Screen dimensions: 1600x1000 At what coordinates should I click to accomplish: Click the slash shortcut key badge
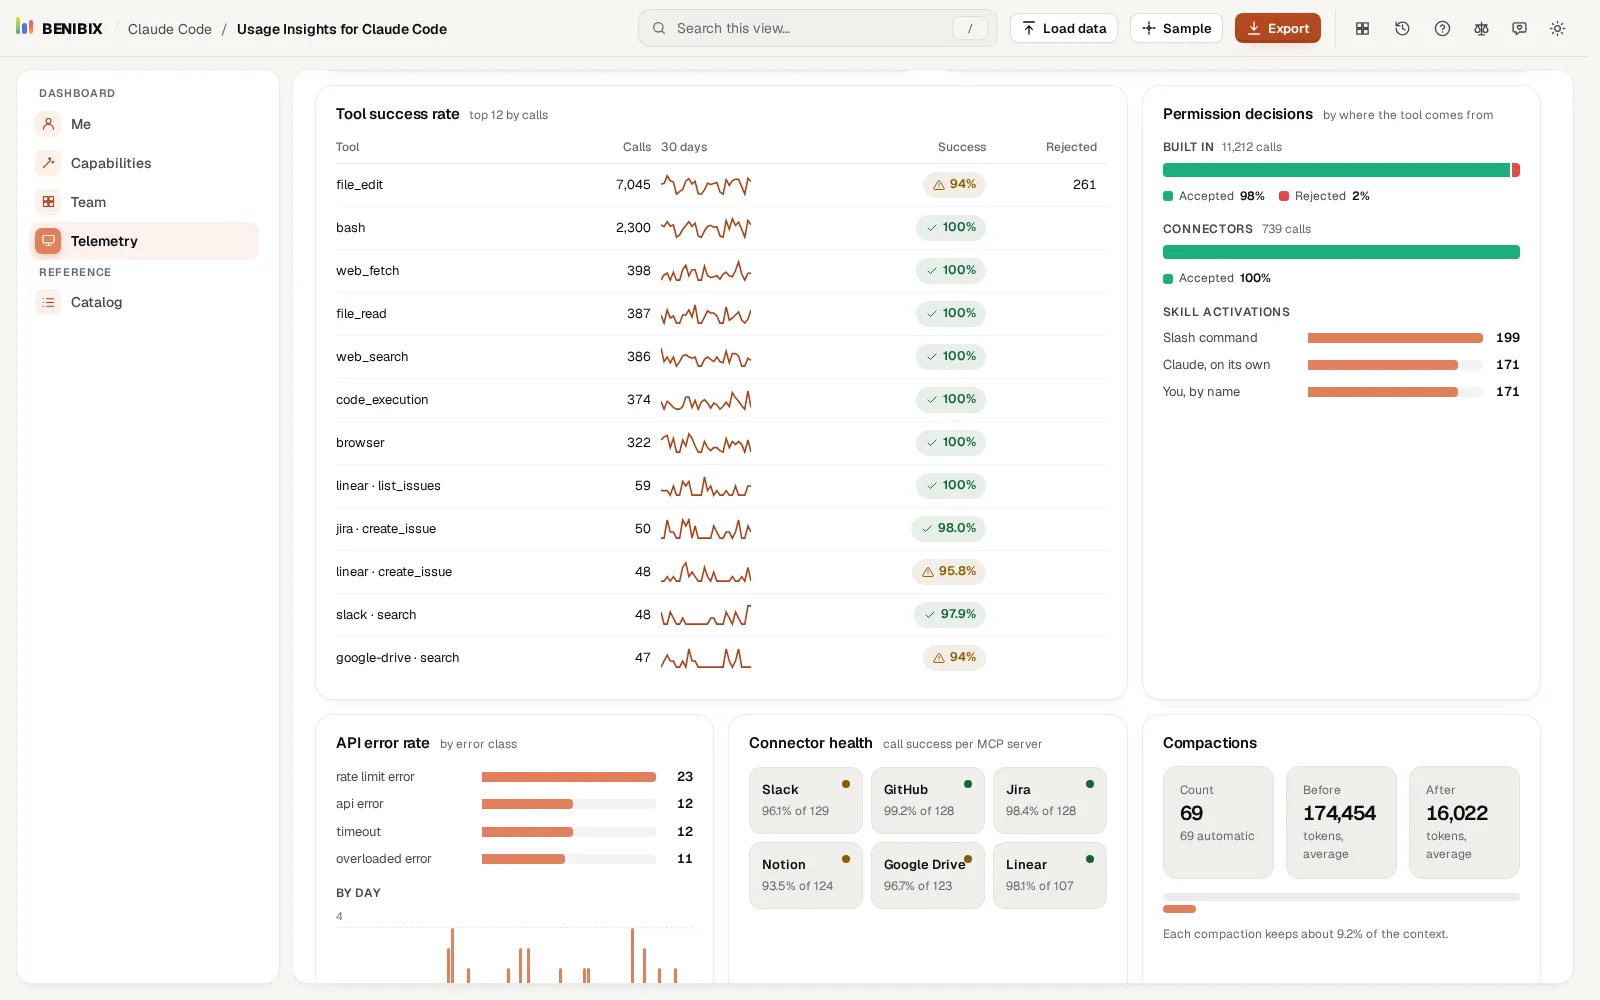pos(970,28)
